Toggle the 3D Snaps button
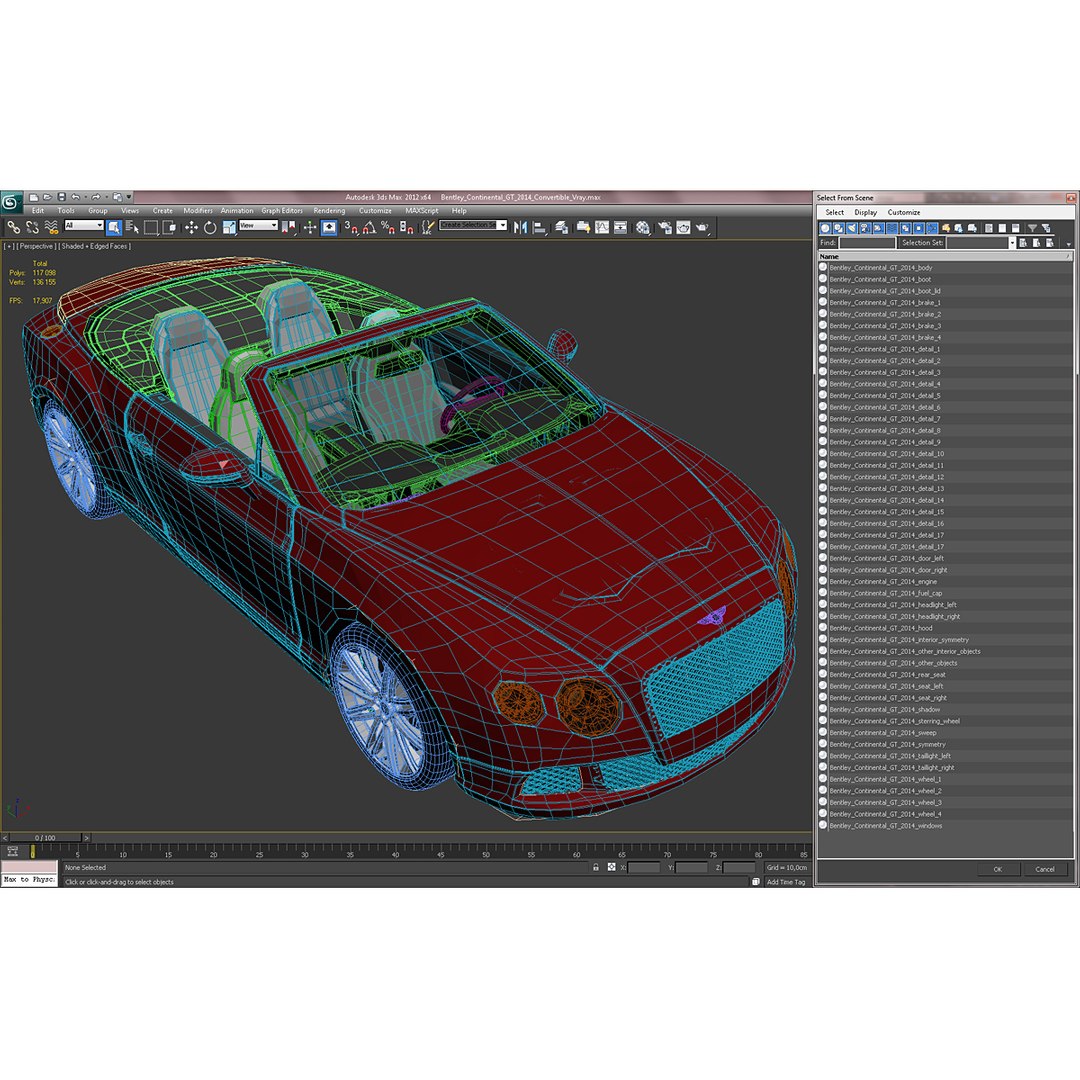The width and height of the screenshot is (1080, 1080). 351,227
